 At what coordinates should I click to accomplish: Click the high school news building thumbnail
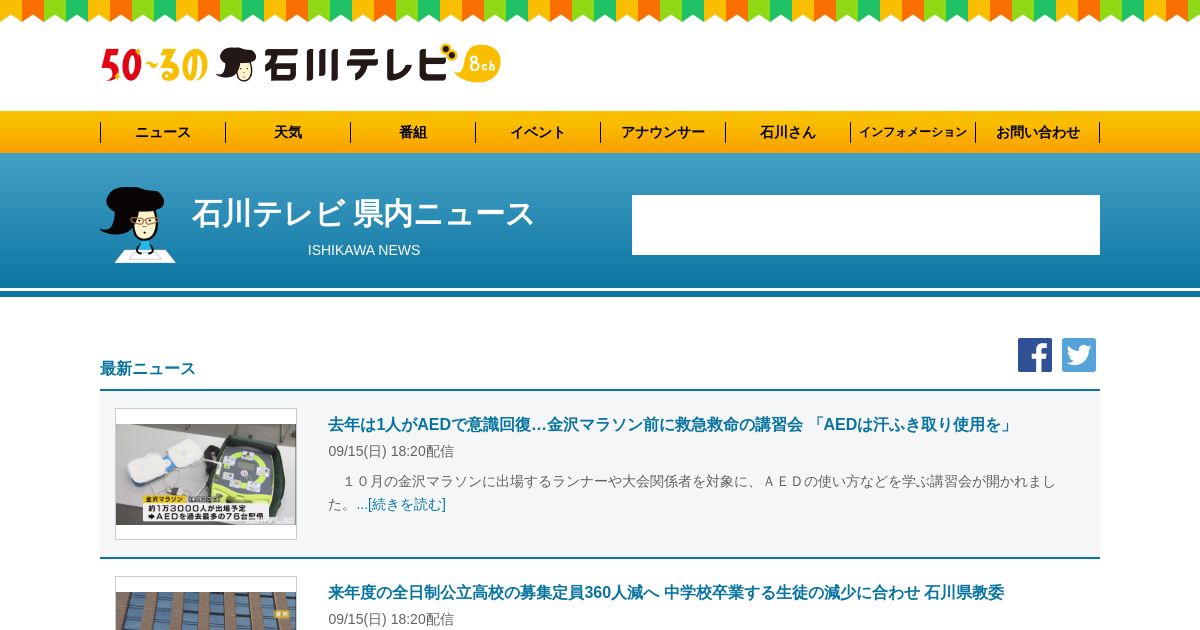point(206,603)
